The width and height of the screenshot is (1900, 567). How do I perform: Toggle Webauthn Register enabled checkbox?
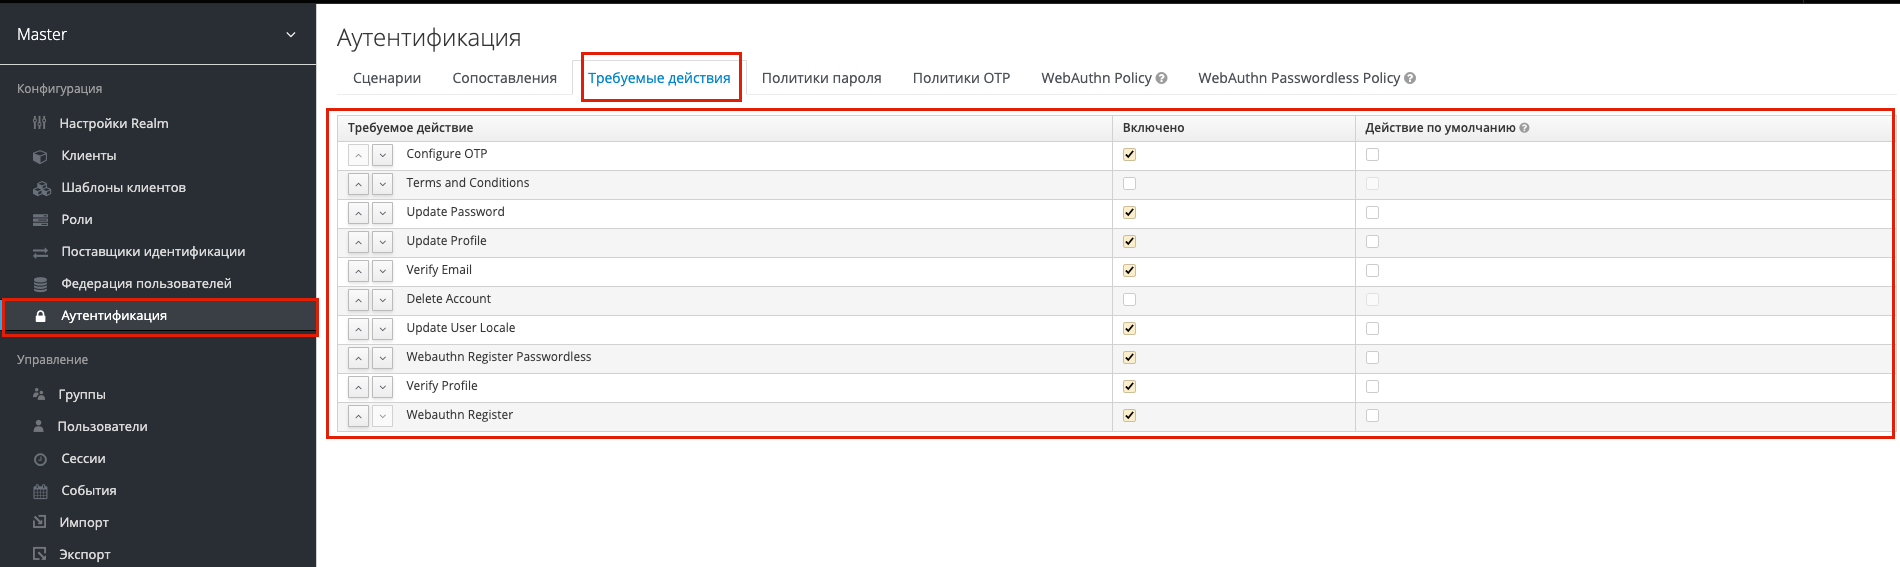tap(1129, 415)
